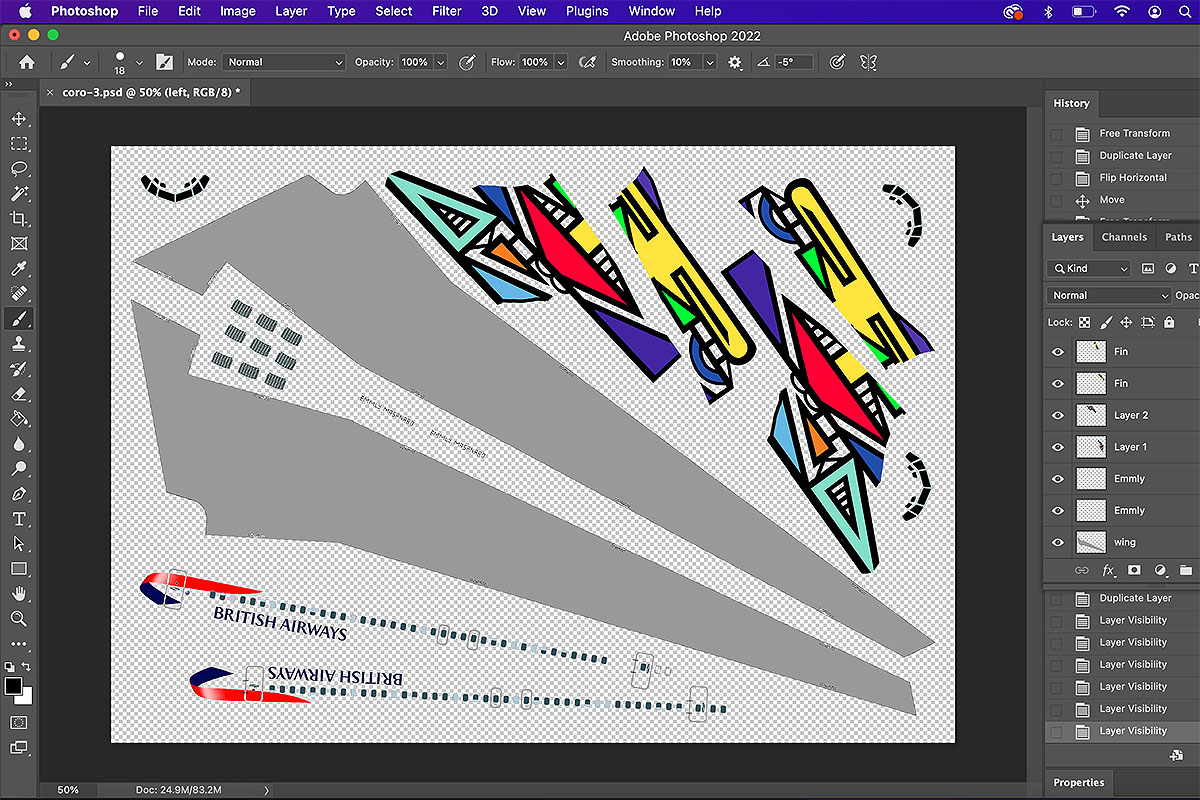Hide the Layer 2 layer
This screenshot has height=800, width=1200.
[x=1058, y=415]
